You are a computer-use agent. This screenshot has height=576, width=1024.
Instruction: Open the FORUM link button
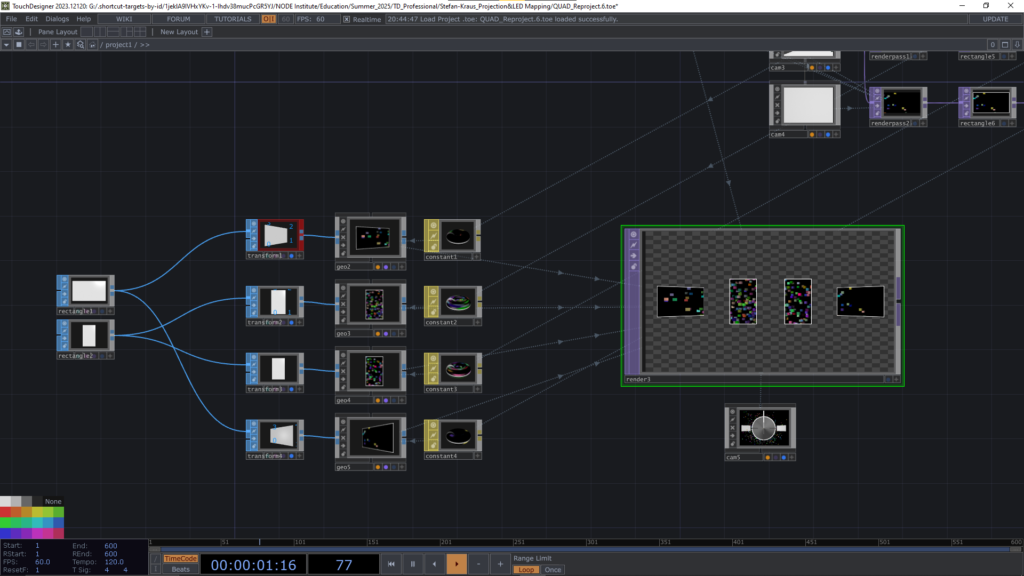(x=178, y=19)
